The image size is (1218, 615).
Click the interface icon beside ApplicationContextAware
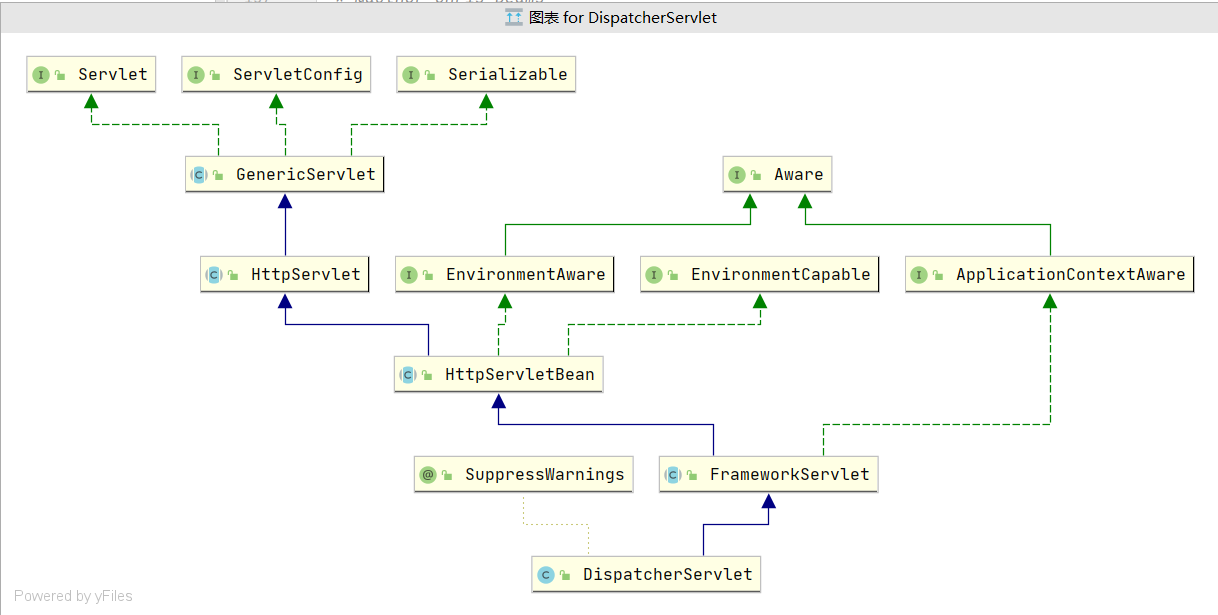[x=919, y=273]
